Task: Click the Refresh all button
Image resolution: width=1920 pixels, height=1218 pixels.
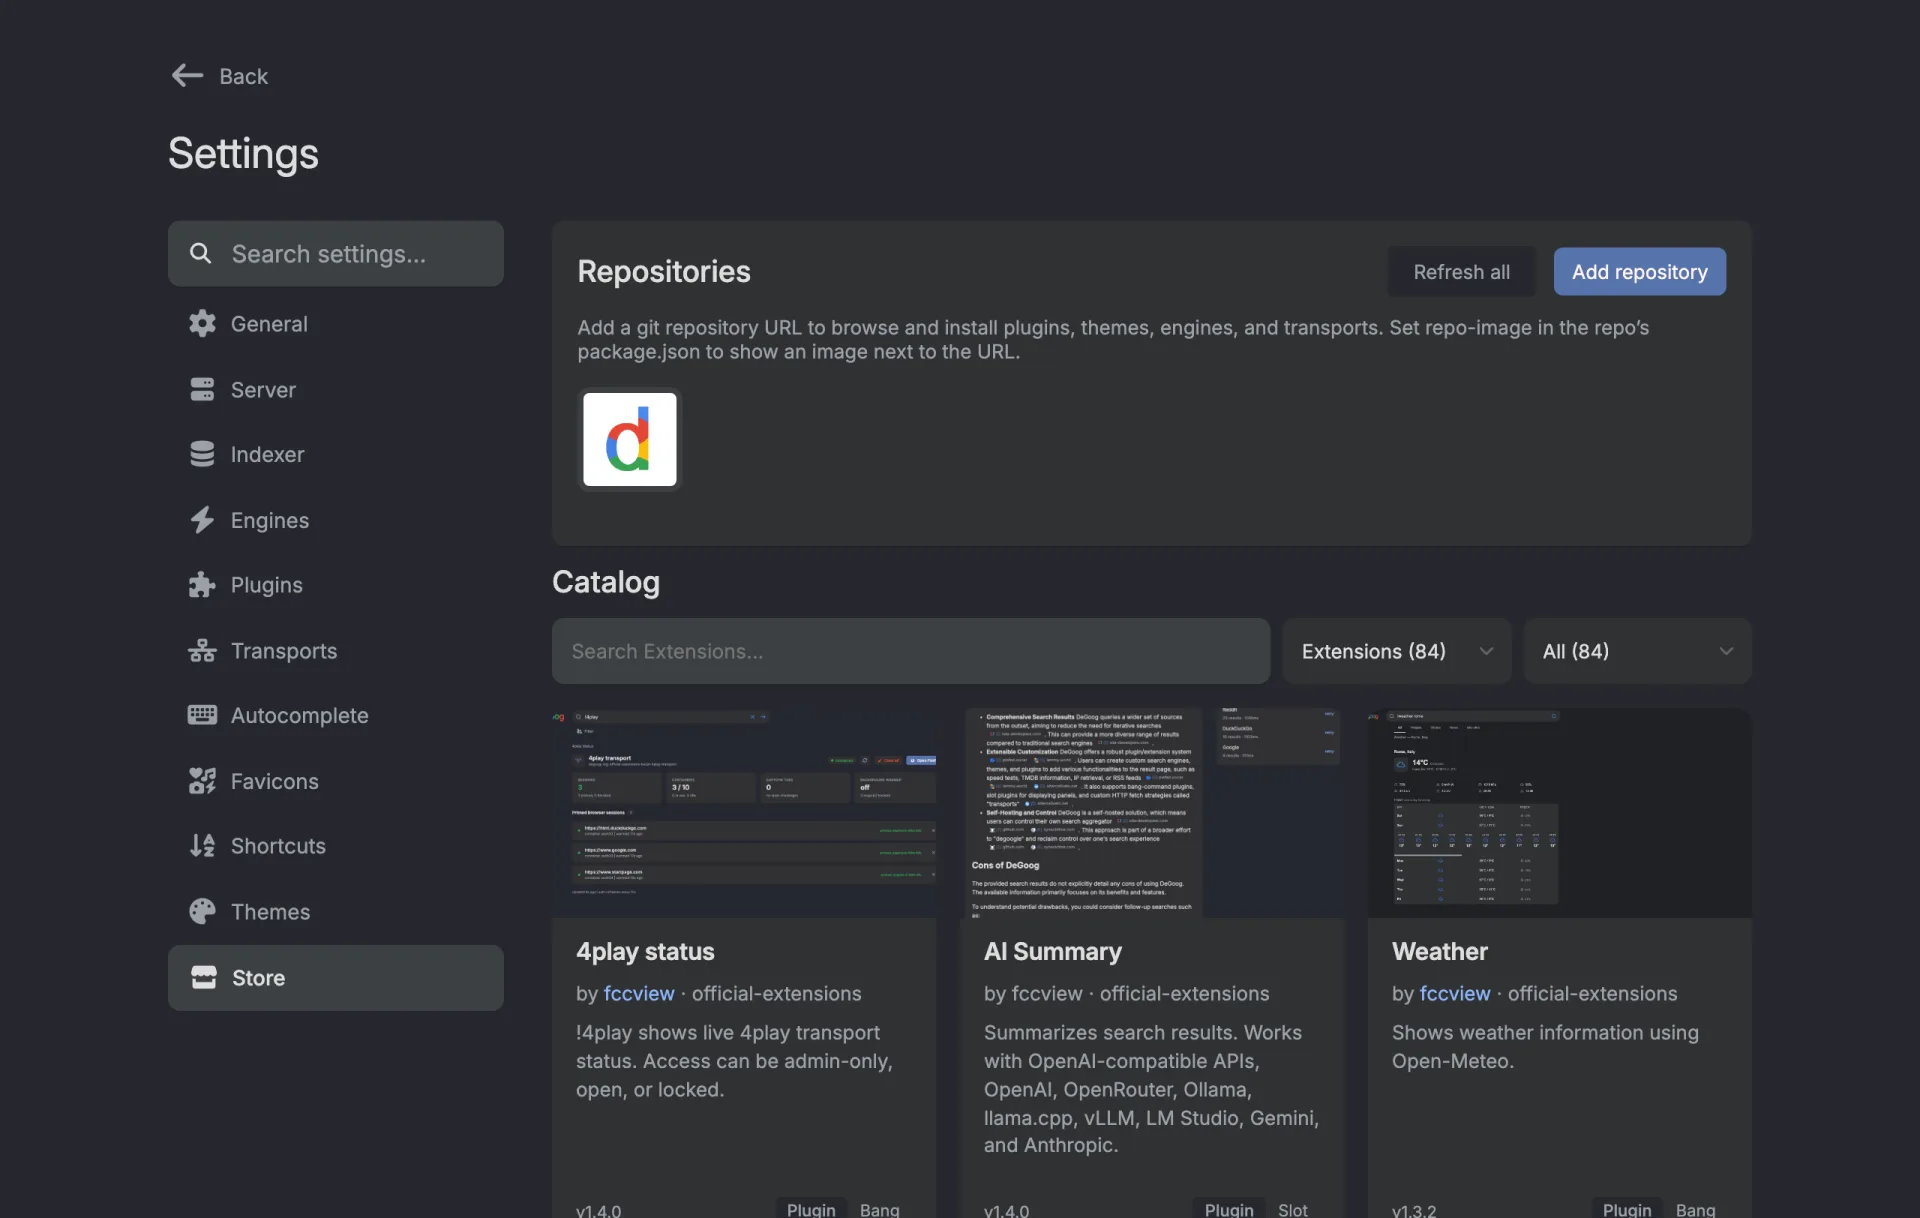Action: click(1461, 272)
